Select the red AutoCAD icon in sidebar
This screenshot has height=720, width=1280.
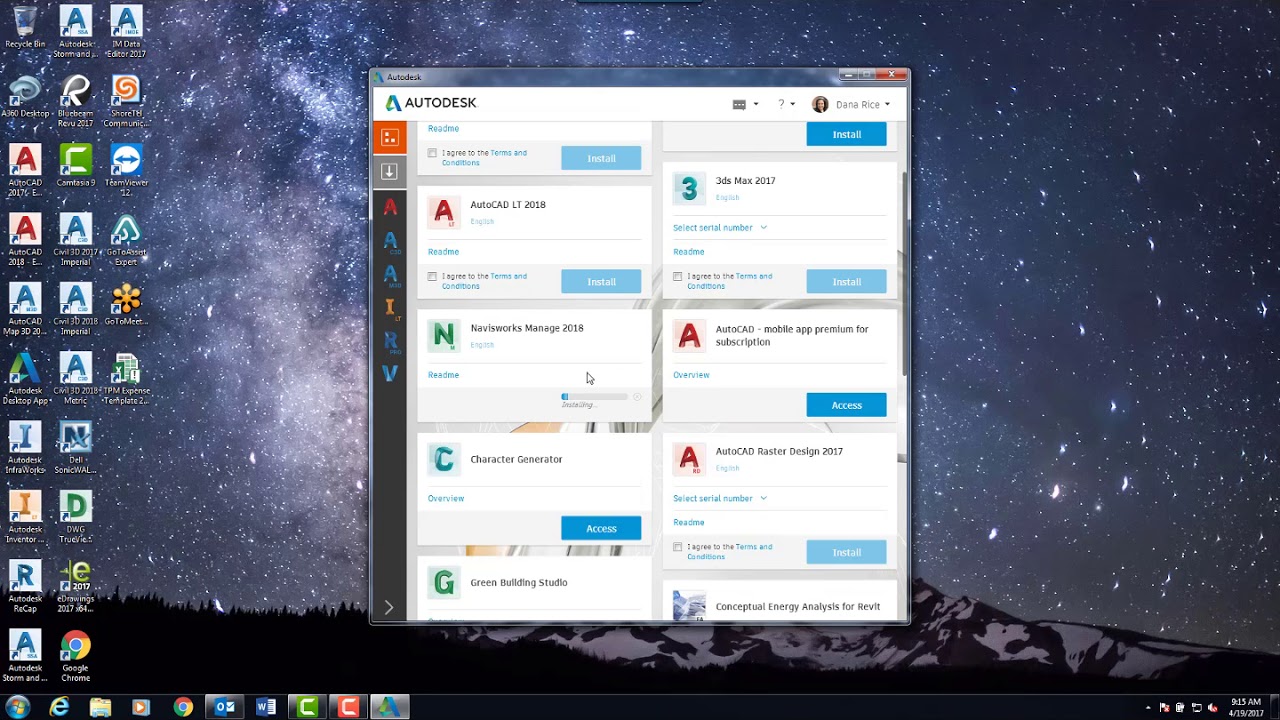tap(390, 207)
